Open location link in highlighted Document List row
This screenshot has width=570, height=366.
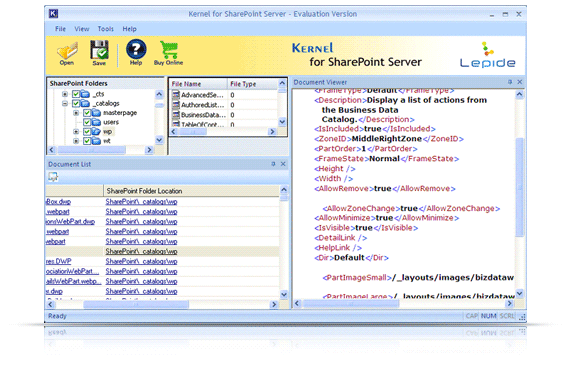coord(141,252)
